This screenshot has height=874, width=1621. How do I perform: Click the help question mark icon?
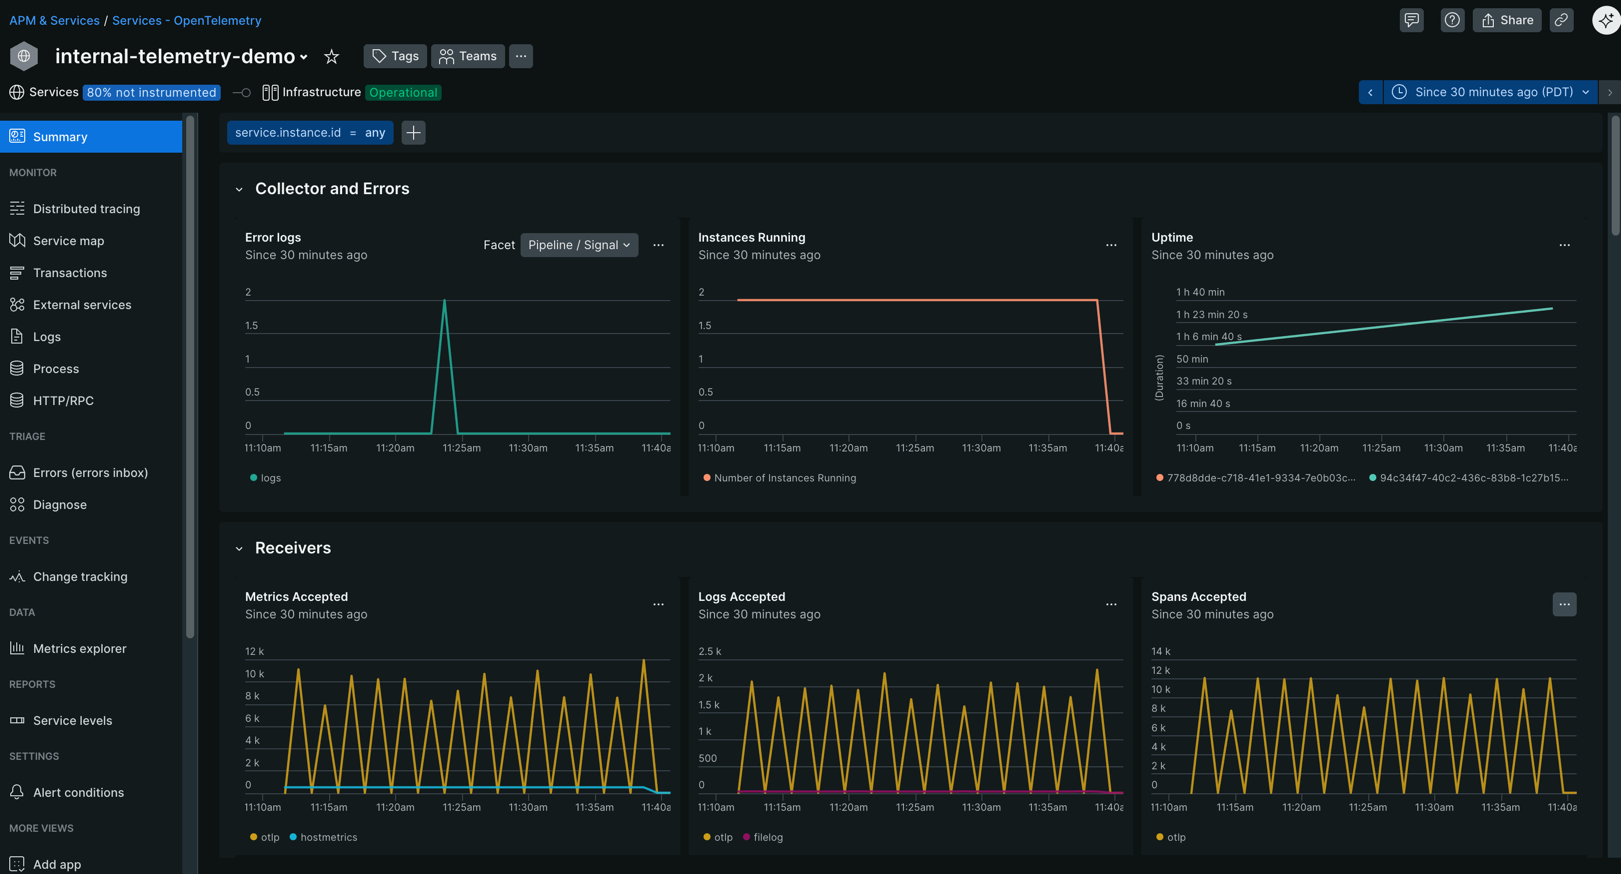[x=1452, y=20]
